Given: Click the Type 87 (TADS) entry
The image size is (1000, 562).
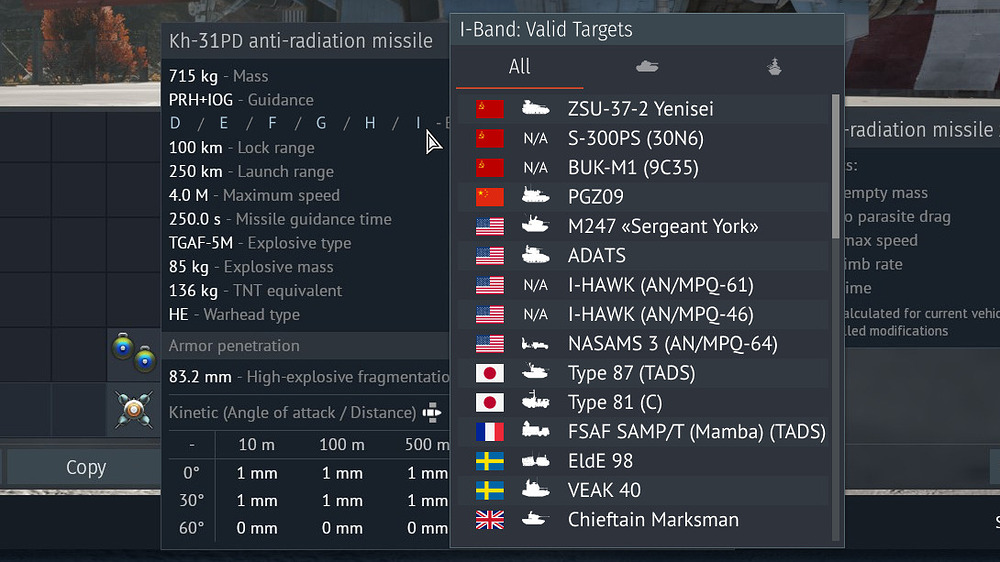Looking at the screenshot, I should [643, 373].
